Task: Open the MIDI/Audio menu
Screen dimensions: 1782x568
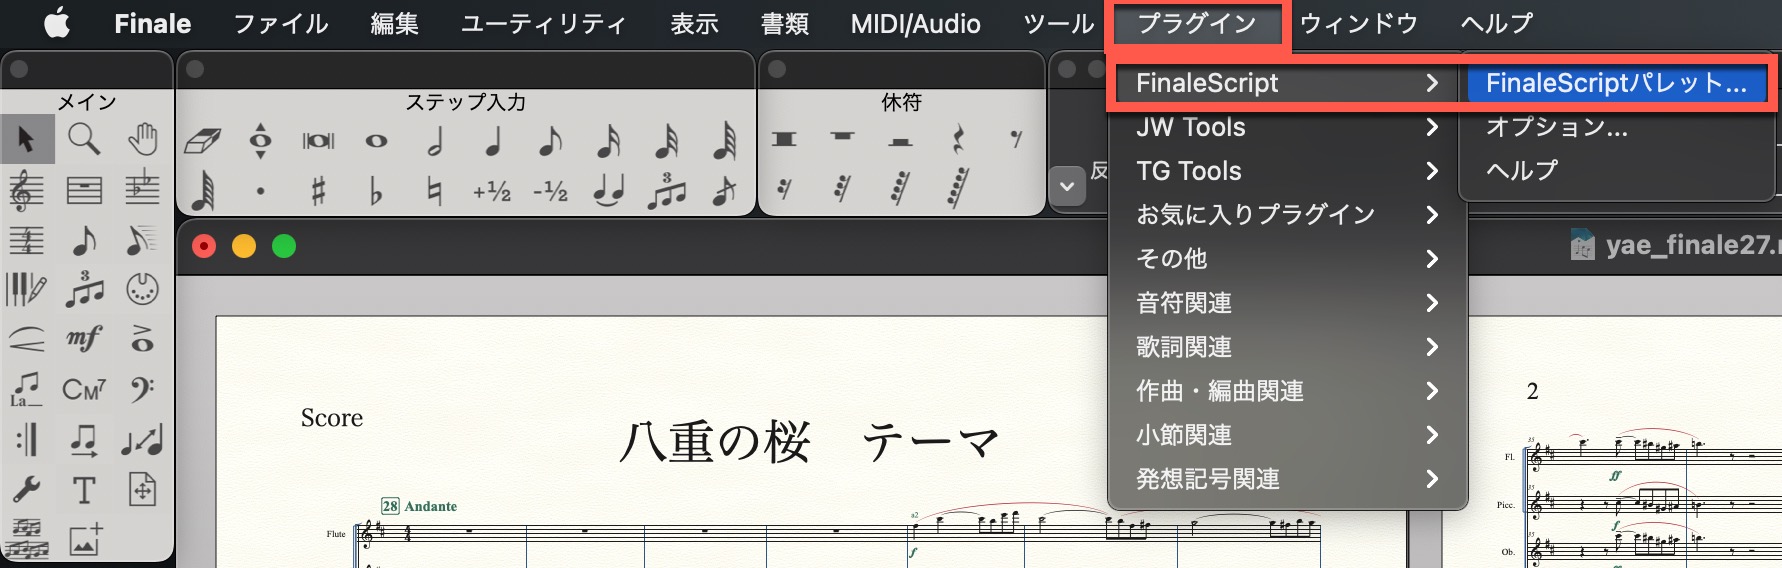Action: 915,24
